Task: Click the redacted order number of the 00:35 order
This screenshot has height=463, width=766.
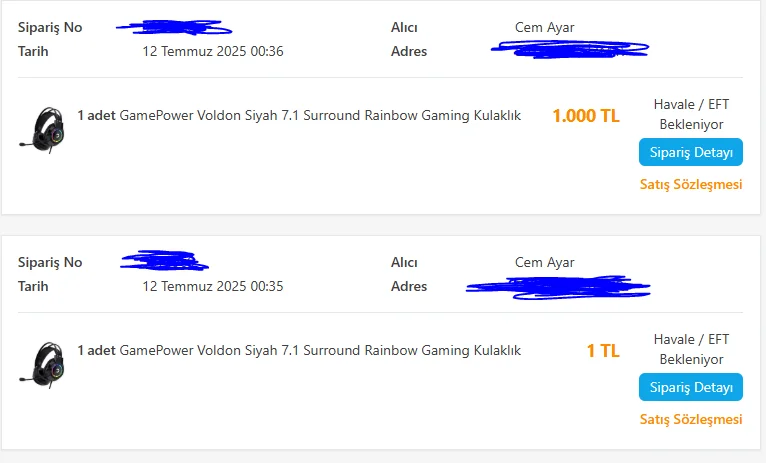Action: pyautogui.click(x=165, y=261)
